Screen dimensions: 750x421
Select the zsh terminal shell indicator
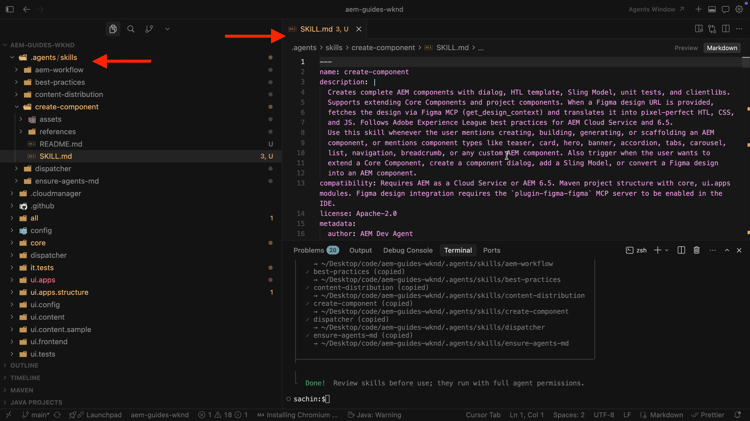click(636, 250)
